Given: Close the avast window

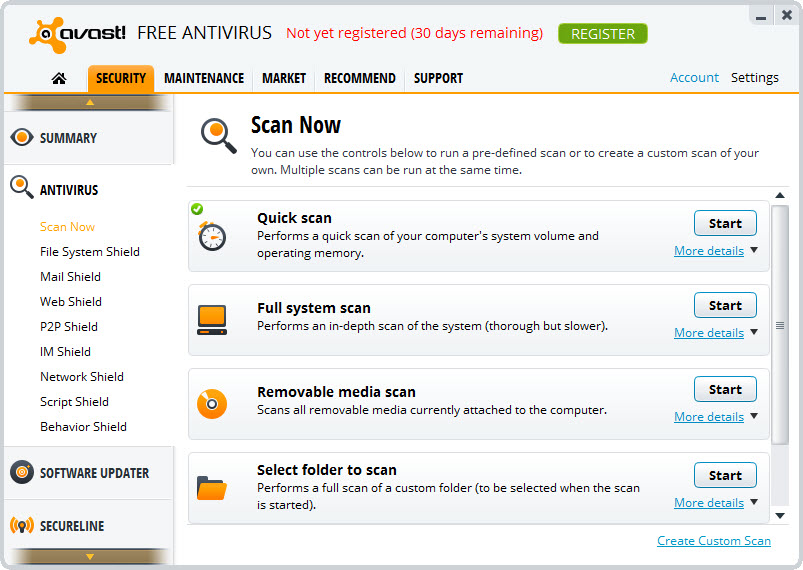Looking at the screenshot, I should point(787,16).
